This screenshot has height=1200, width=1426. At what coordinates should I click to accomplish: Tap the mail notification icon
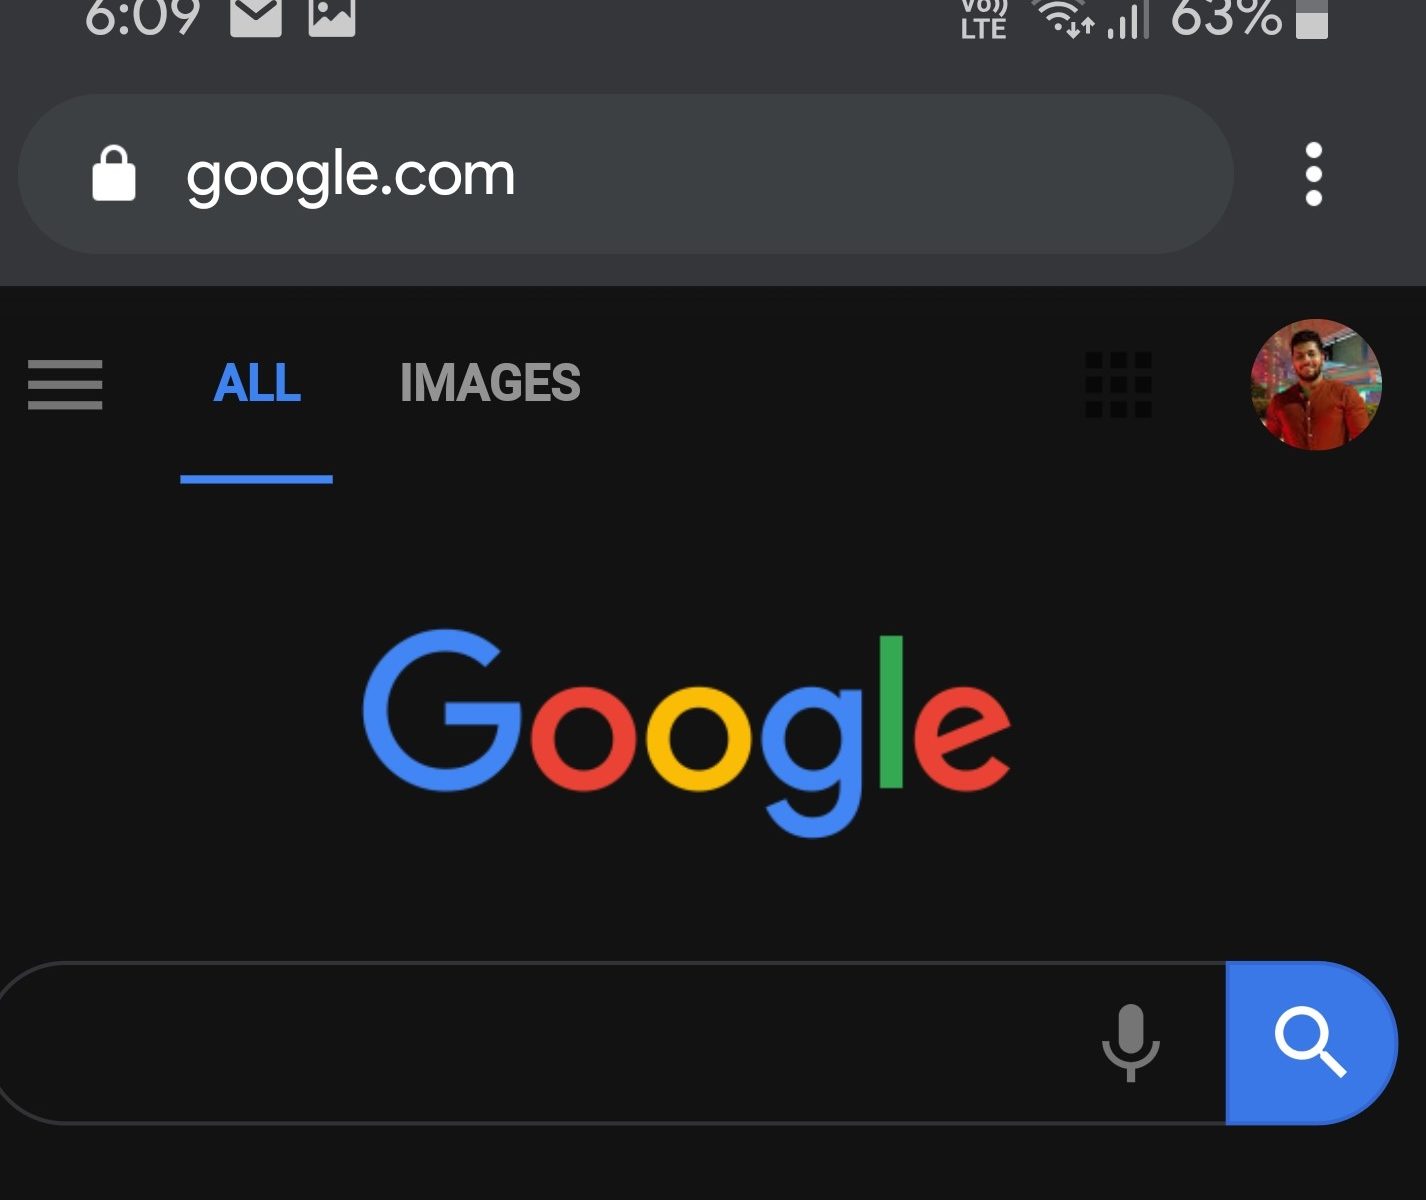click(256, 15)
